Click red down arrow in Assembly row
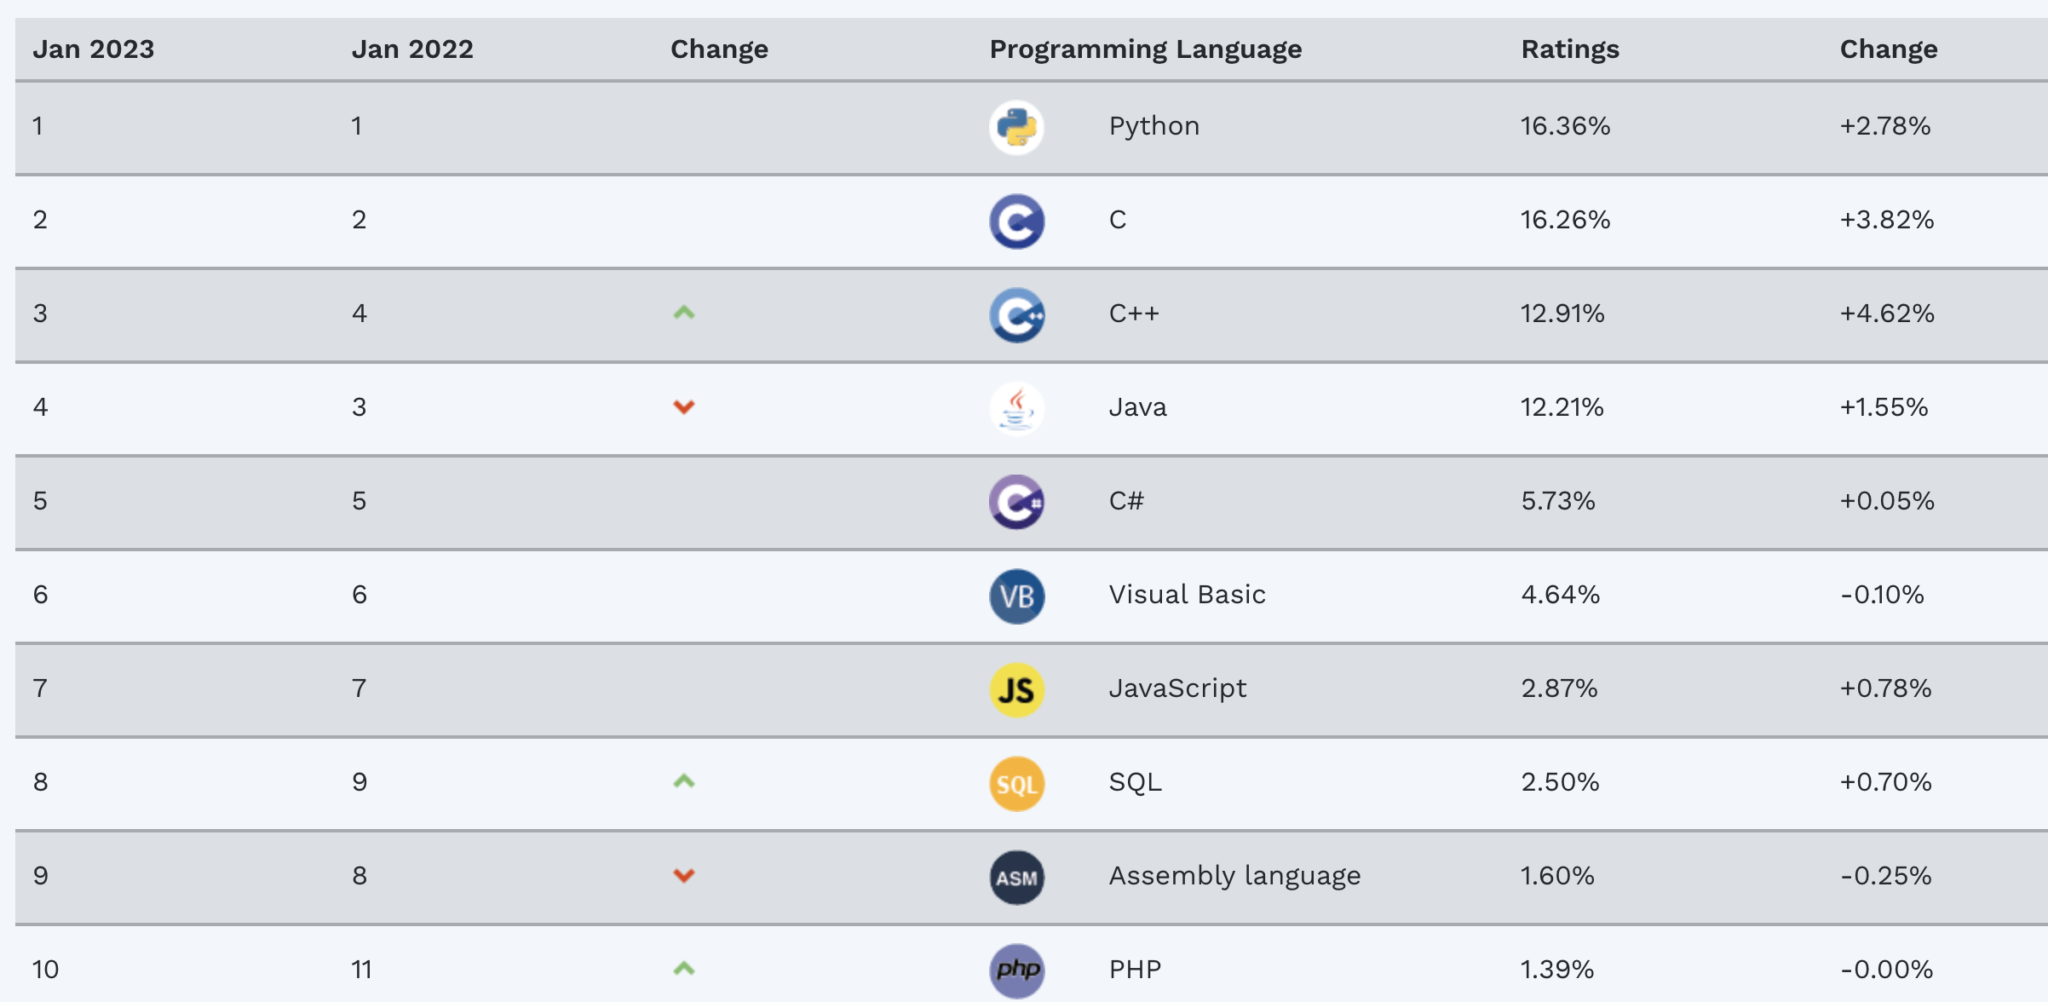 click(x=684, y=876)
